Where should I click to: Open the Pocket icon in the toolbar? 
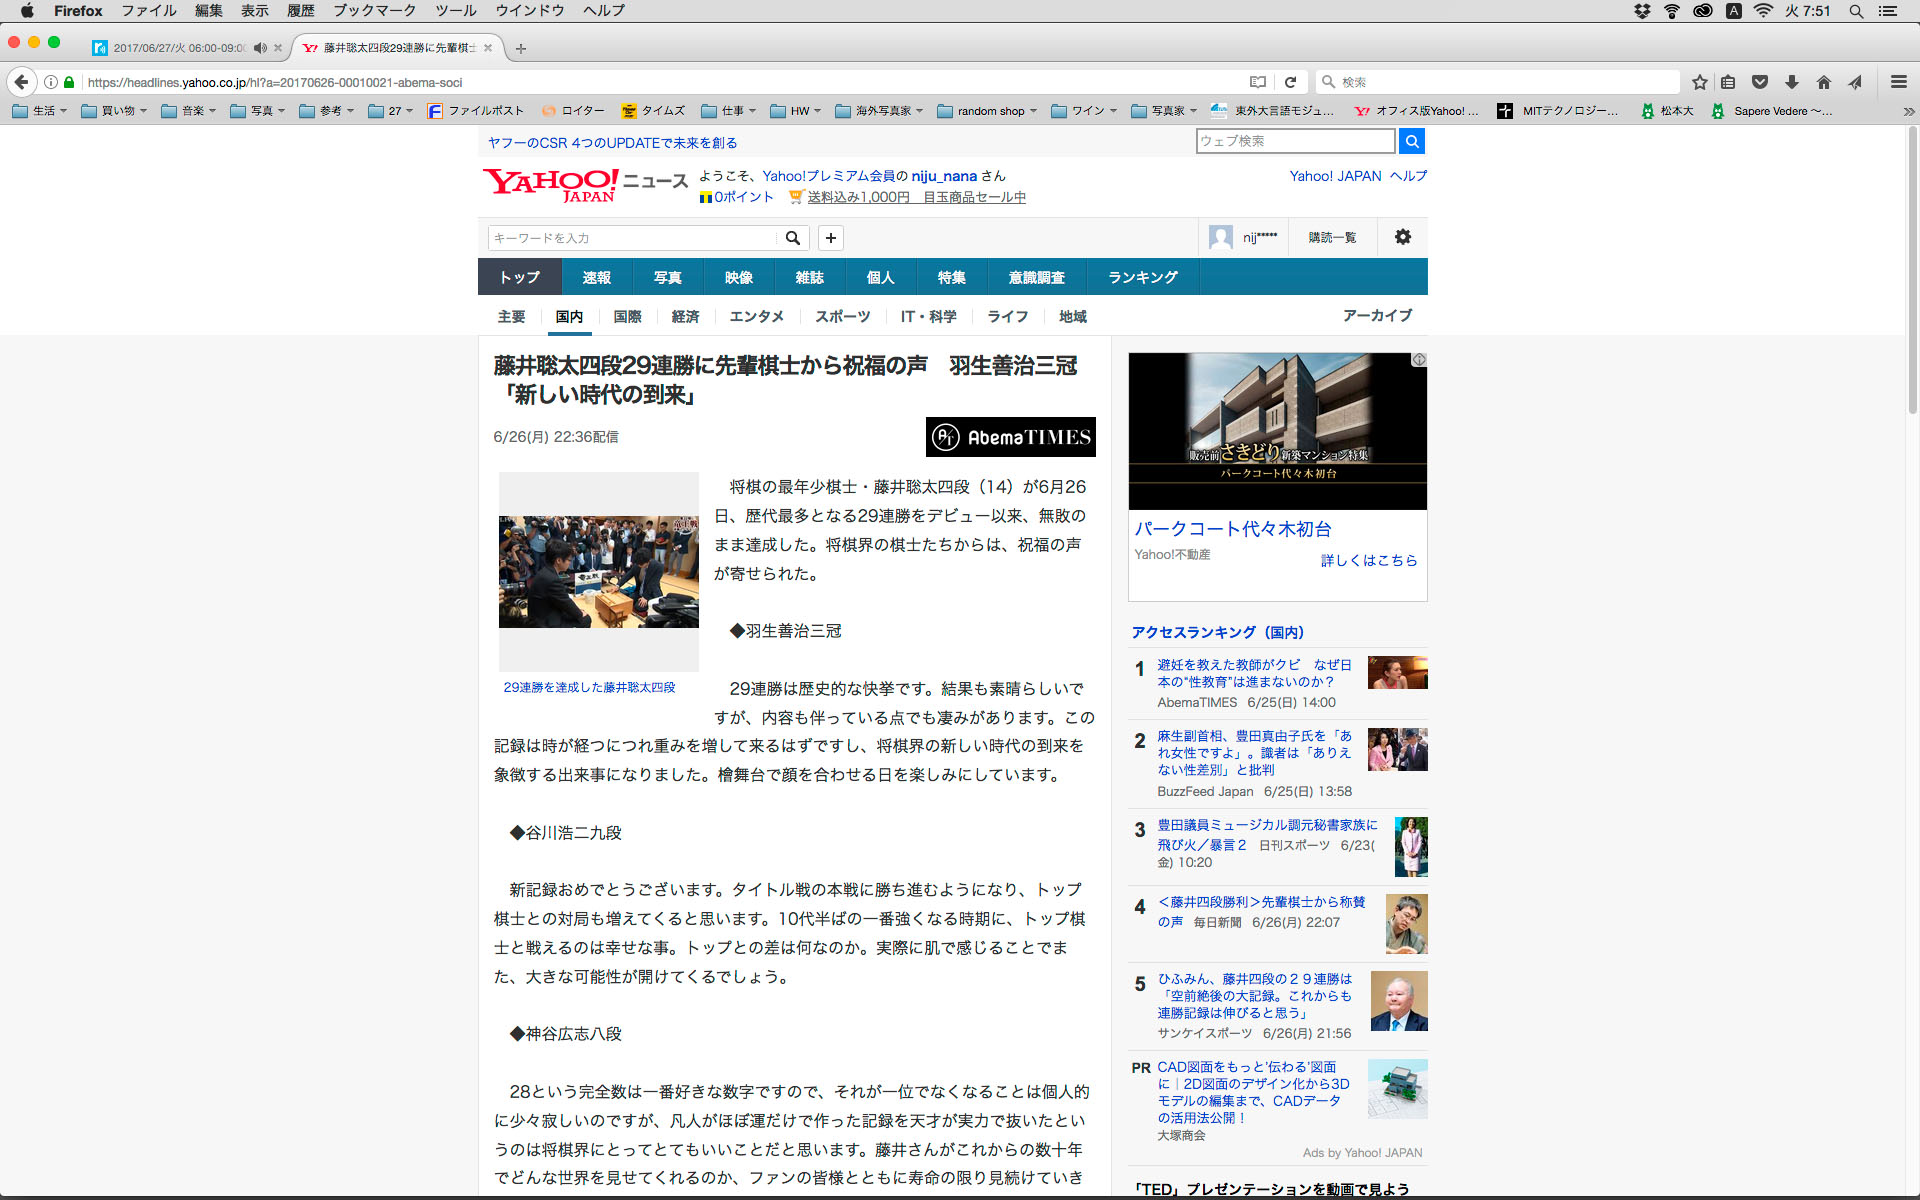[1760, 82]
